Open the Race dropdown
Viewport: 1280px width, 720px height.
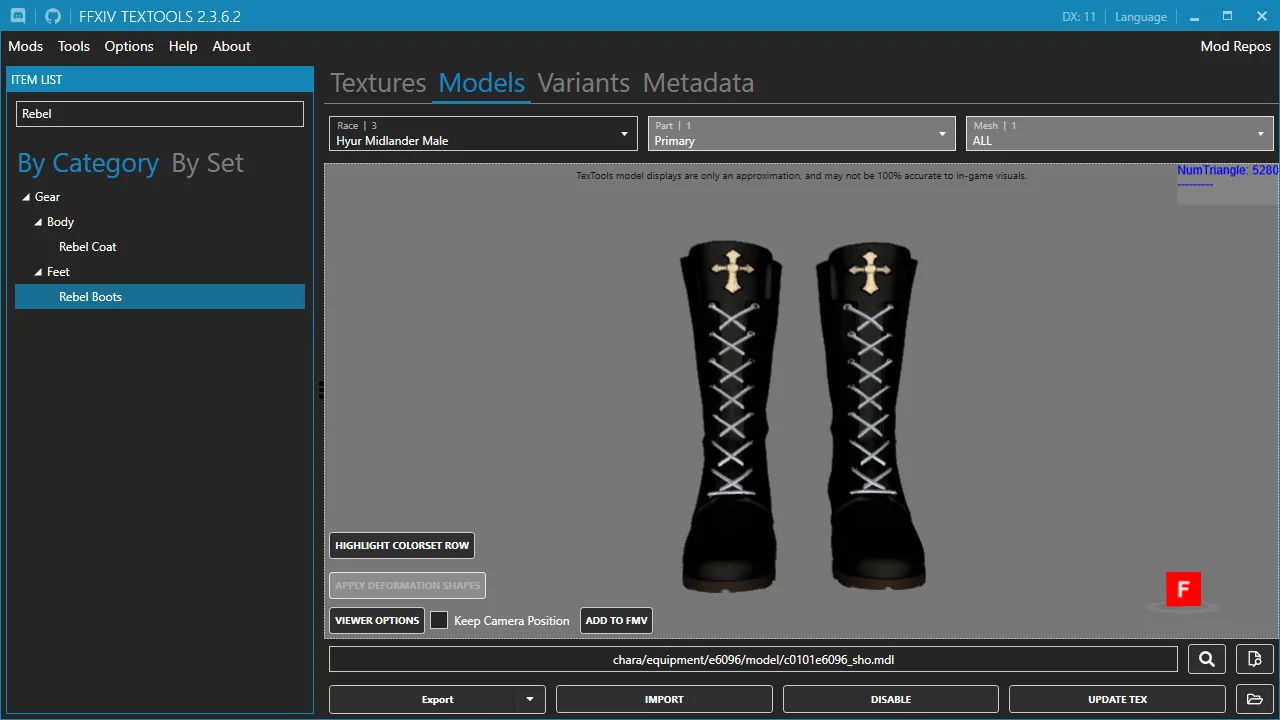tap(483, 133)
